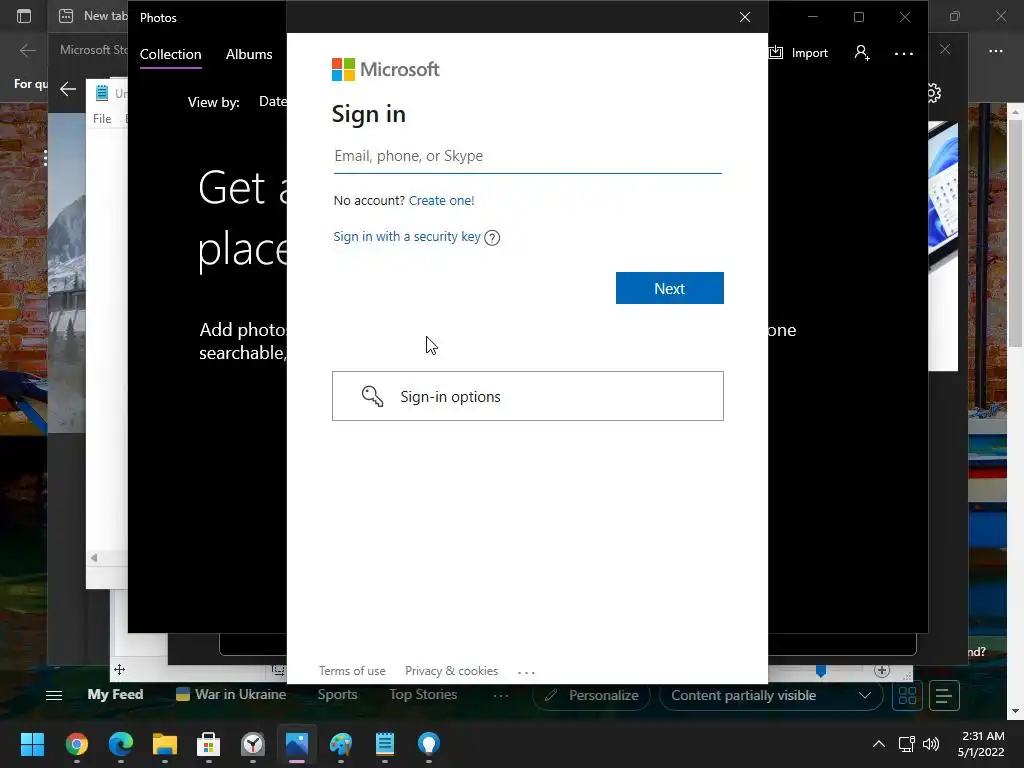Open tab actions icon in Edge

click(x=24, y=16)
